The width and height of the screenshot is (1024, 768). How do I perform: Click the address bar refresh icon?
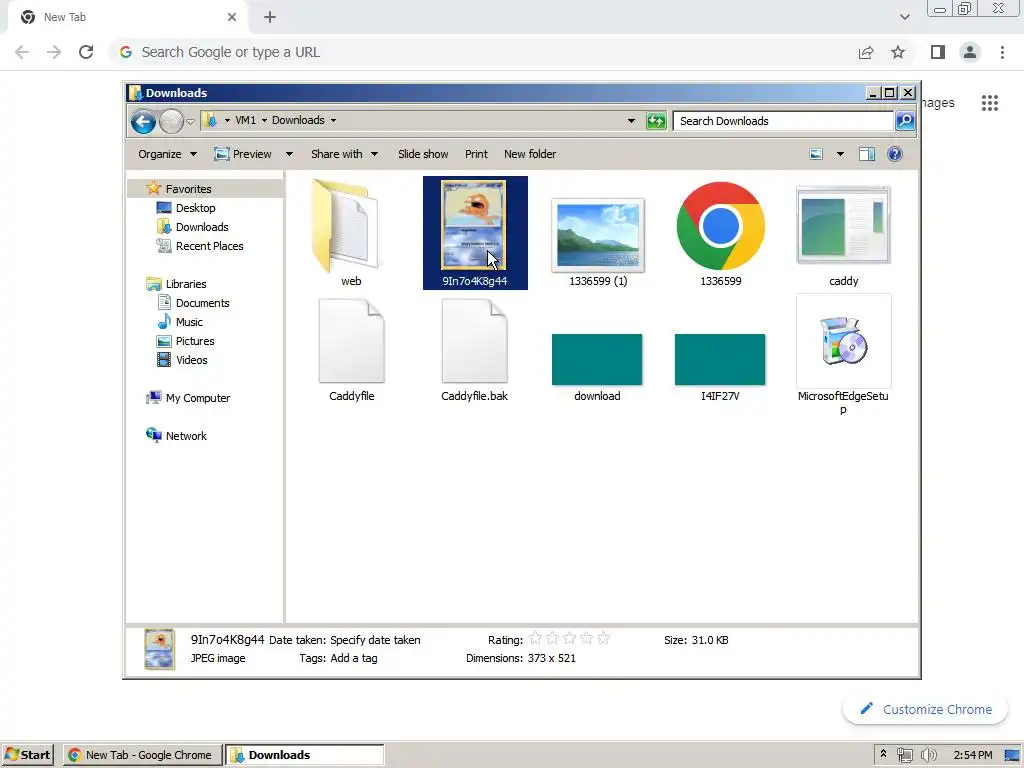[x=656, y=121]
